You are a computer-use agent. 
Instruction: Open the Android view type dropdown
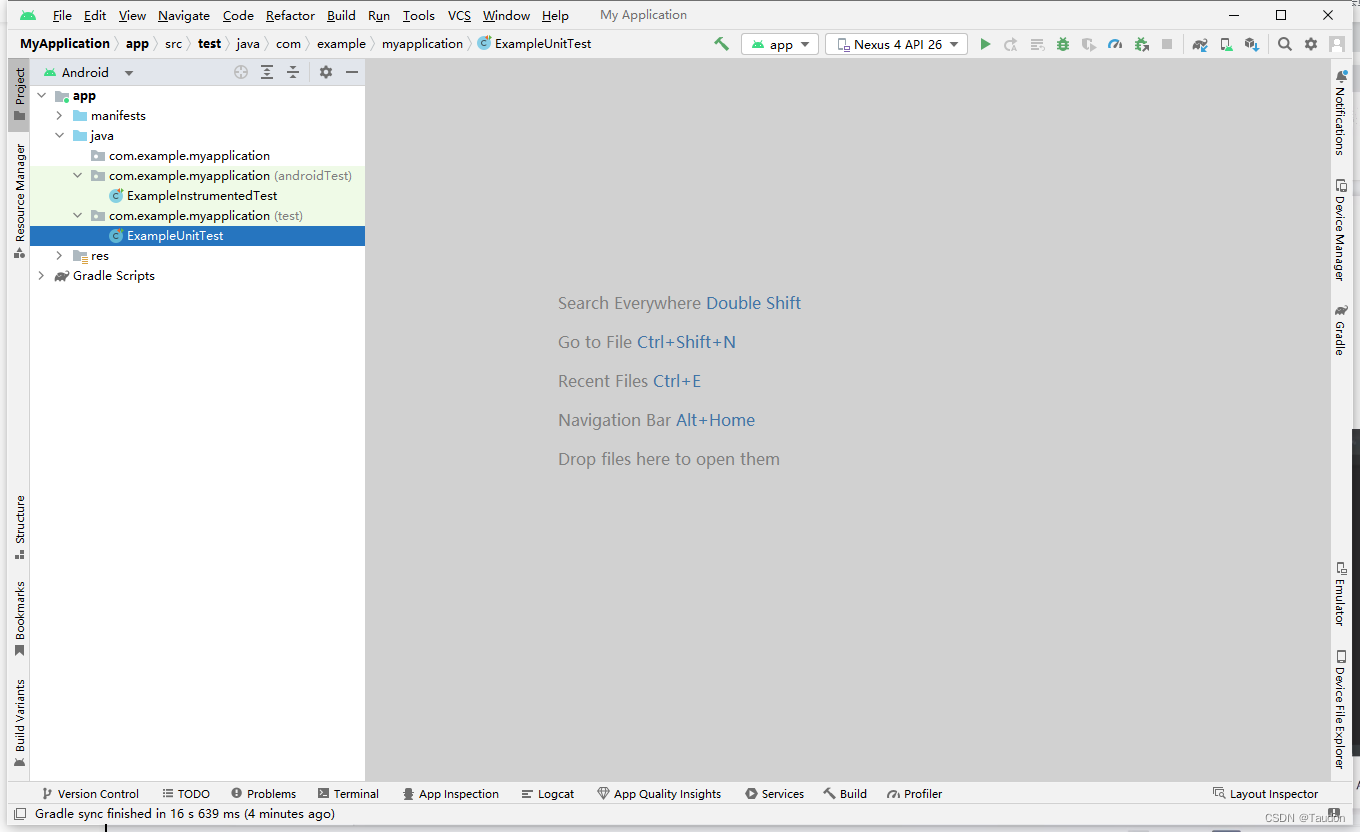(88, 72)
